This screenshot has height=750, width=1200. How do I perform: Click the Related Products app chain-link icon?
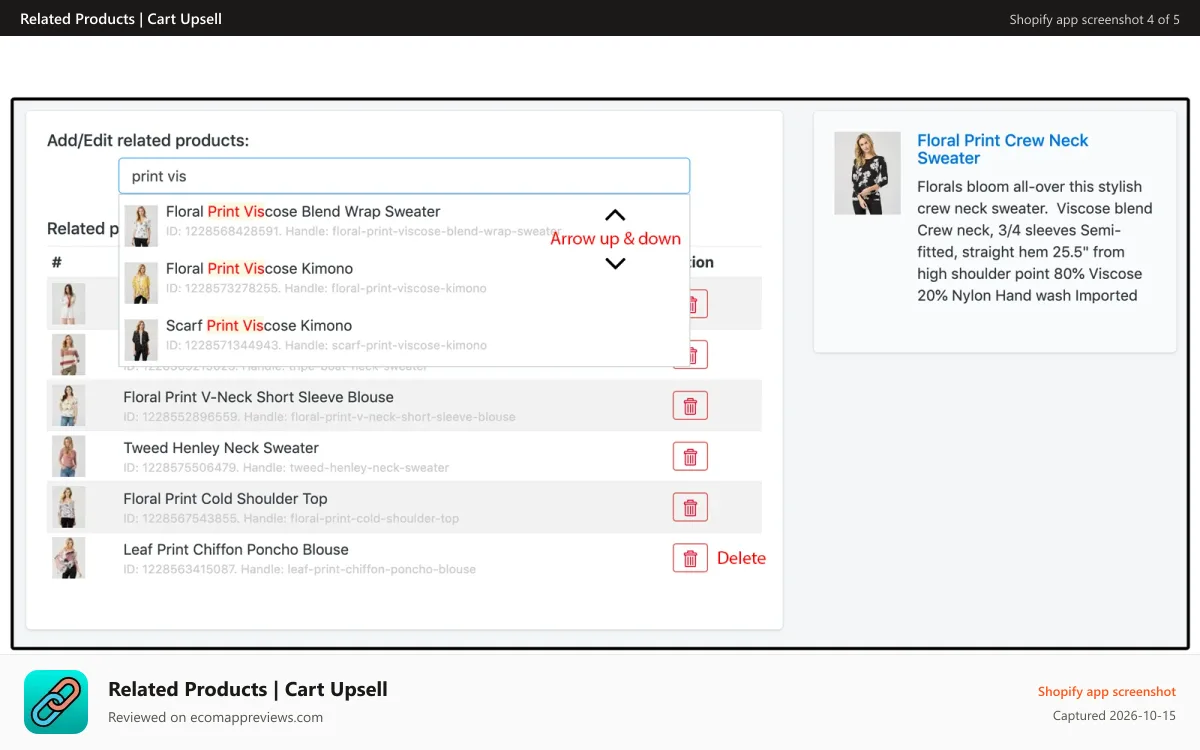56,702
